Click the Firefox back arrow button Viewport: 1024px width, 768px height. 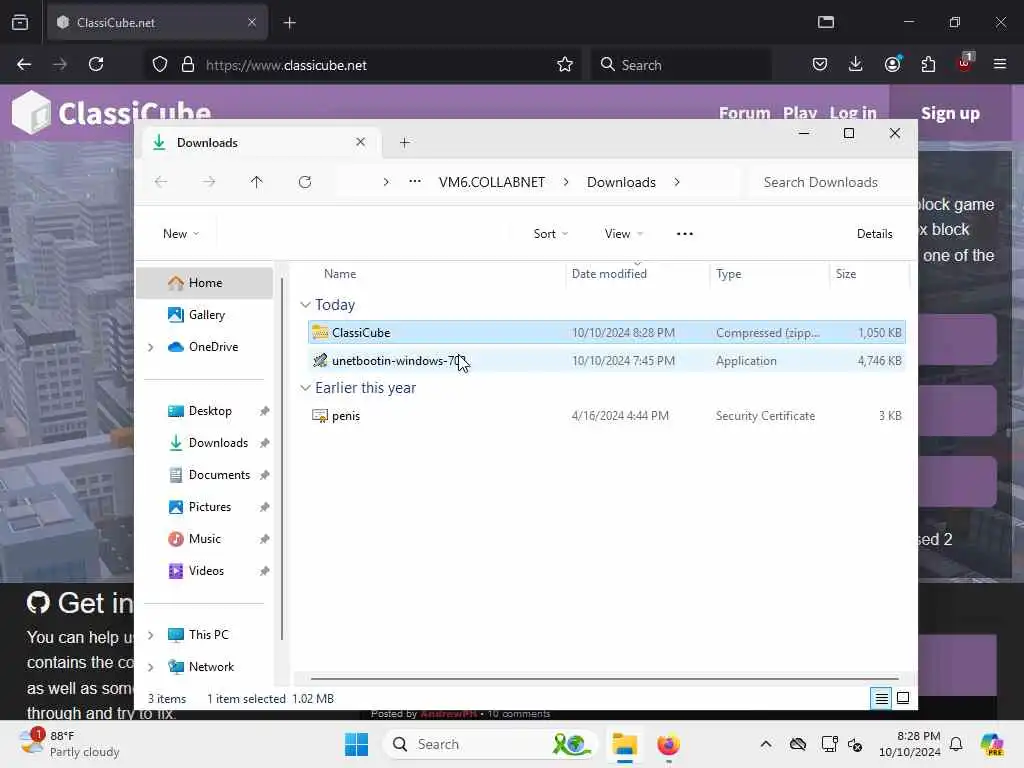click(24, 65)
